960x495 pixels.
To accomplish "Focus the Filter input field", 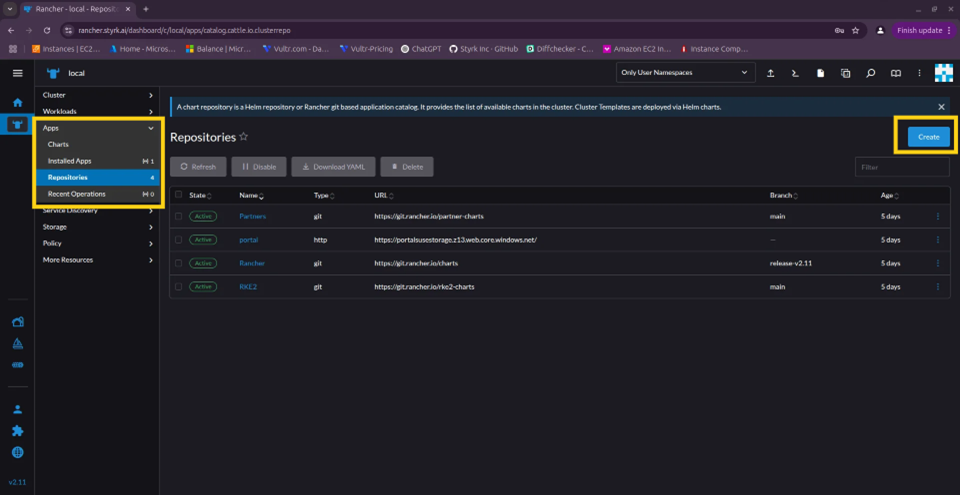I will [902, 167].
